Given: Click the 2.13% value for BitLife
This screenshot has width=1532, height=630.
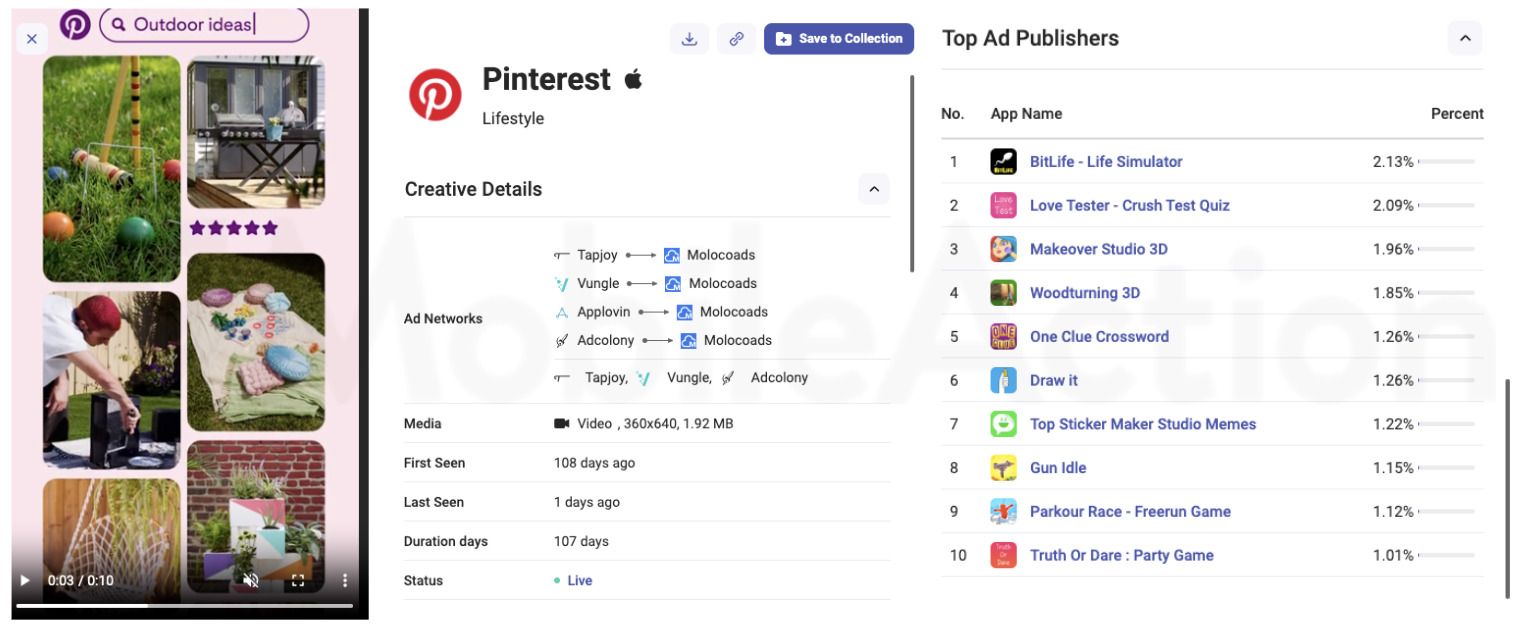Looking at the screenshot, I should pyautogui.click(x=1393, y=162).
